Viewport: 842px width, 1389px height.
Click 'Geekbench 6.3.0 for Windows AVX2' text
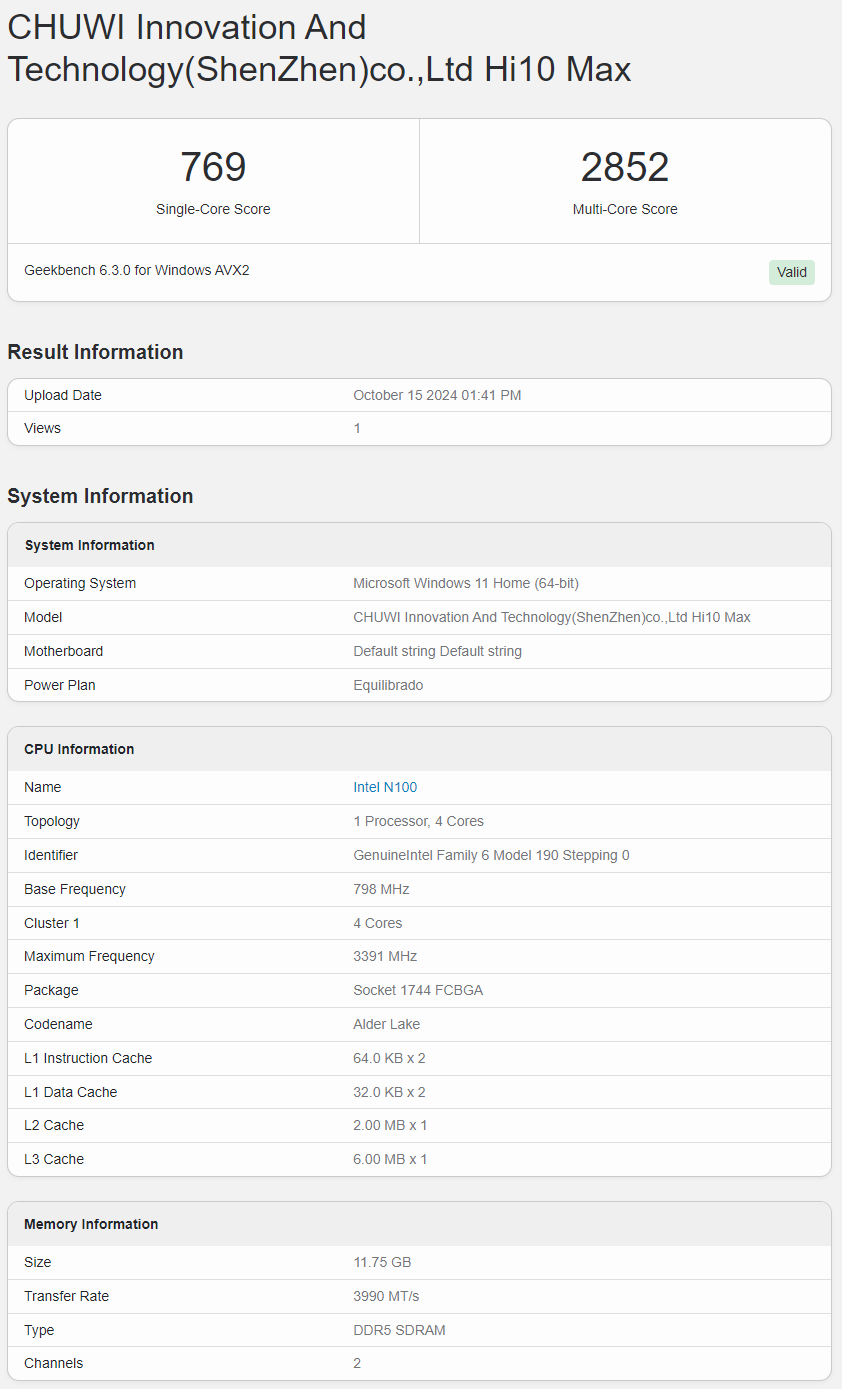click(137, 270)
